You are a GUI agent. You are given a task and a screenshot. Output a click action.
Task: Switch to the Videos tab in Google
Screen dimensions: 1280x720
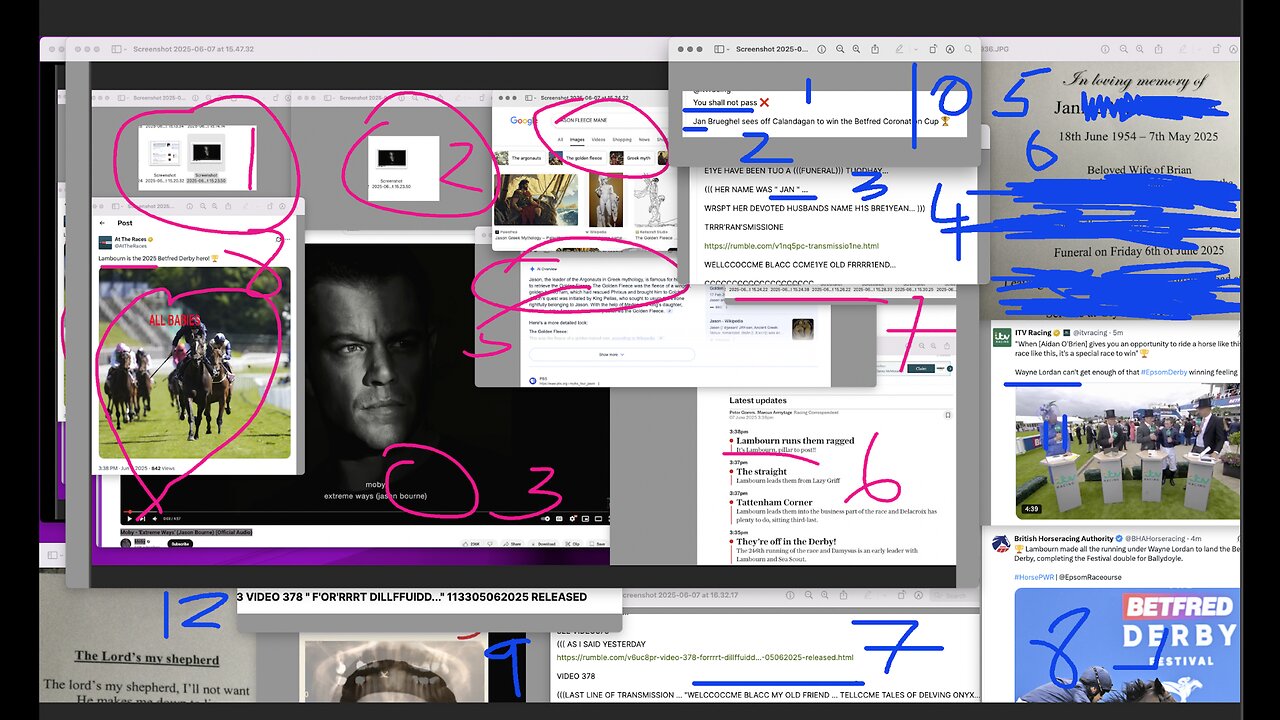pos(598,140)
